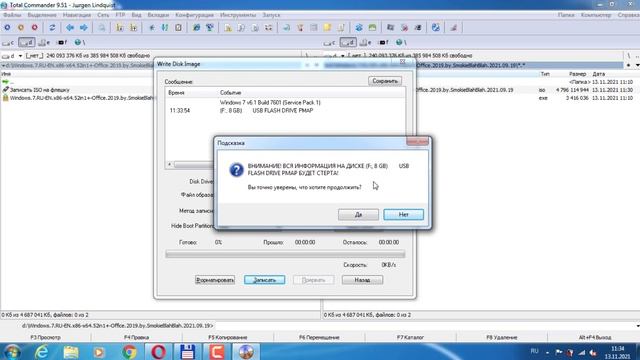Click the refresh arrows toolbar icon
This screenshot has width=640, height=360.
pos(52,27)
